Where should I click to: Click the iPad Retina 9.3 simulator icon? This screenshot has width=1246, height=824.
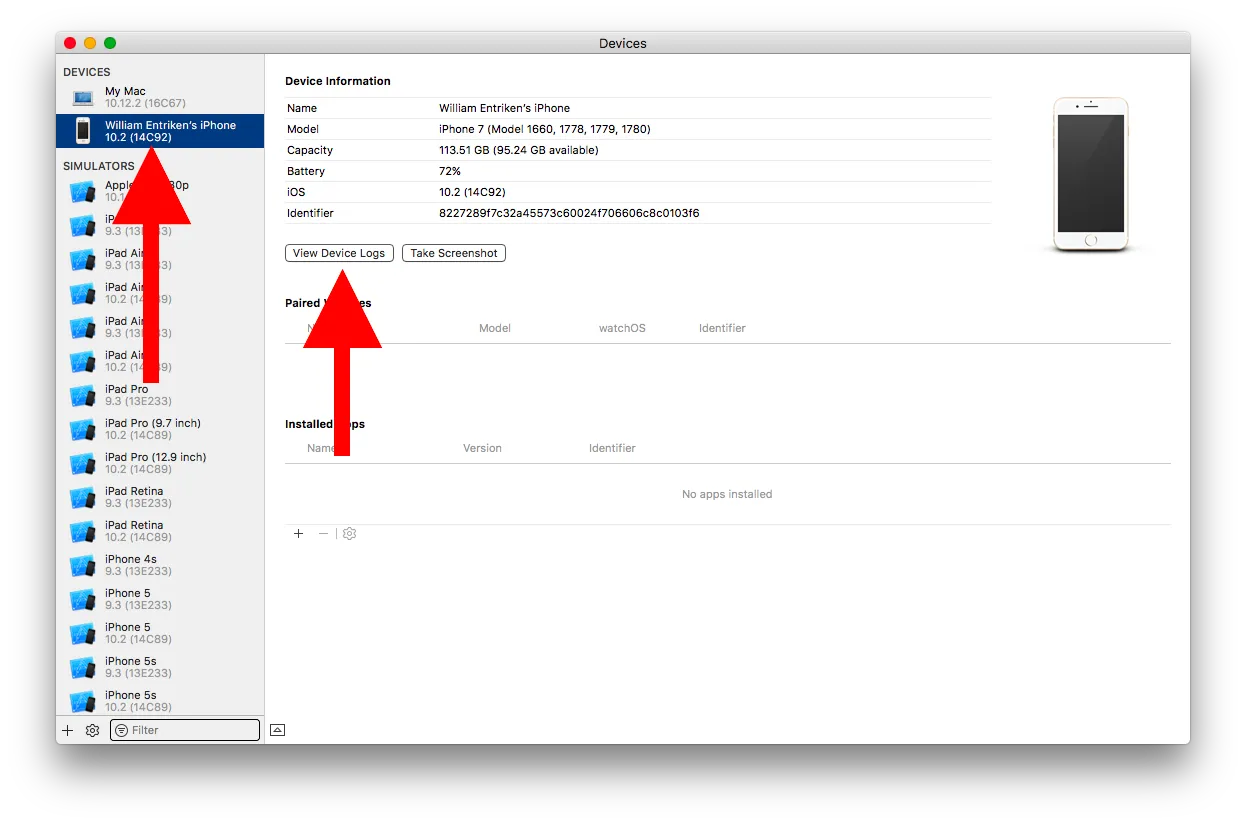[x=82, y=498]
